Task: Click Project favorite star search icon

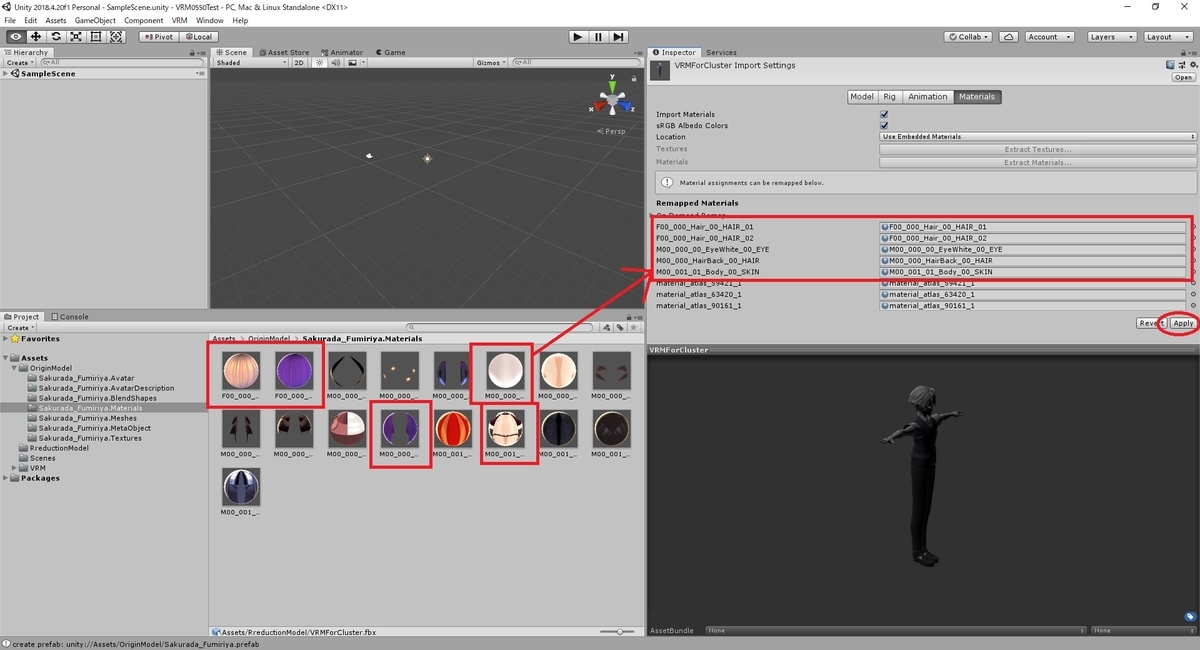Action: pyautogui.click(x=634, y=327)
